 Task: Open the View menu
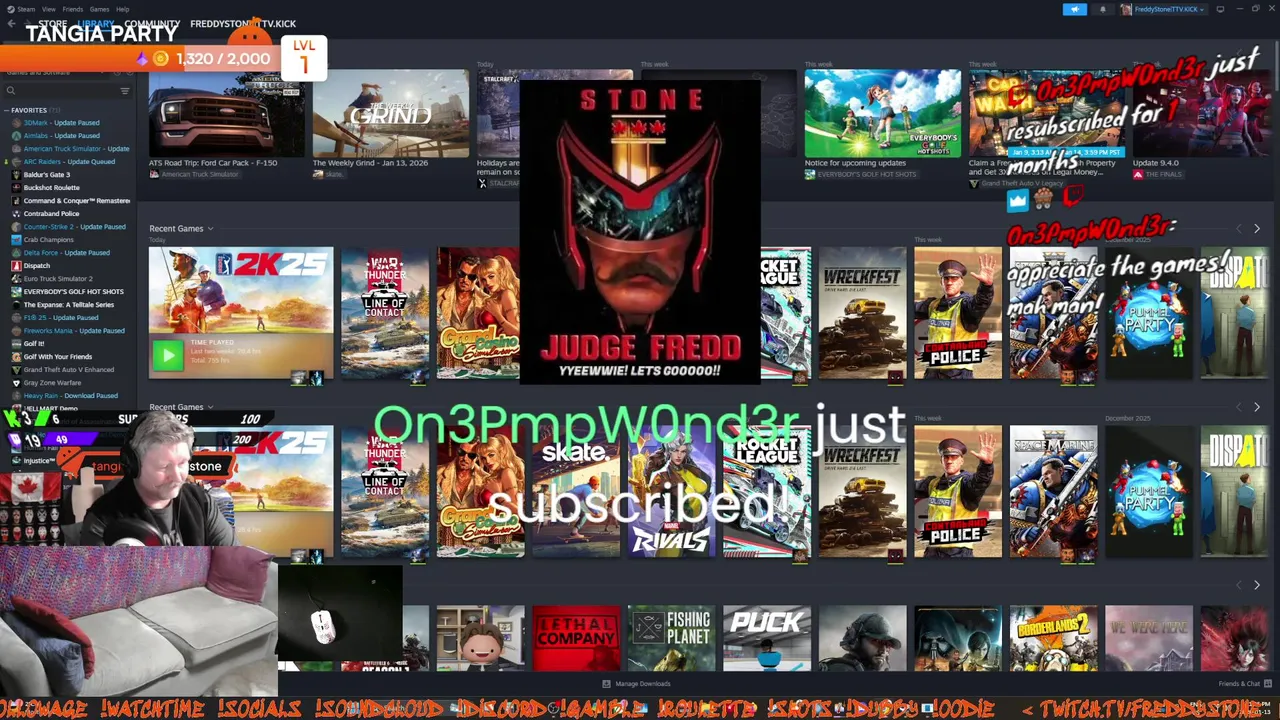(49, 9)
